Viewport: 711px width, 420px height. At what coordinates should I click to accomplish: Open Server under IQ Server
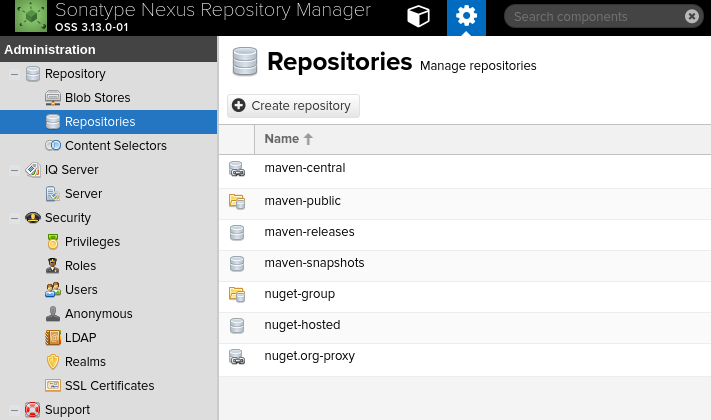tap(83, 194)
